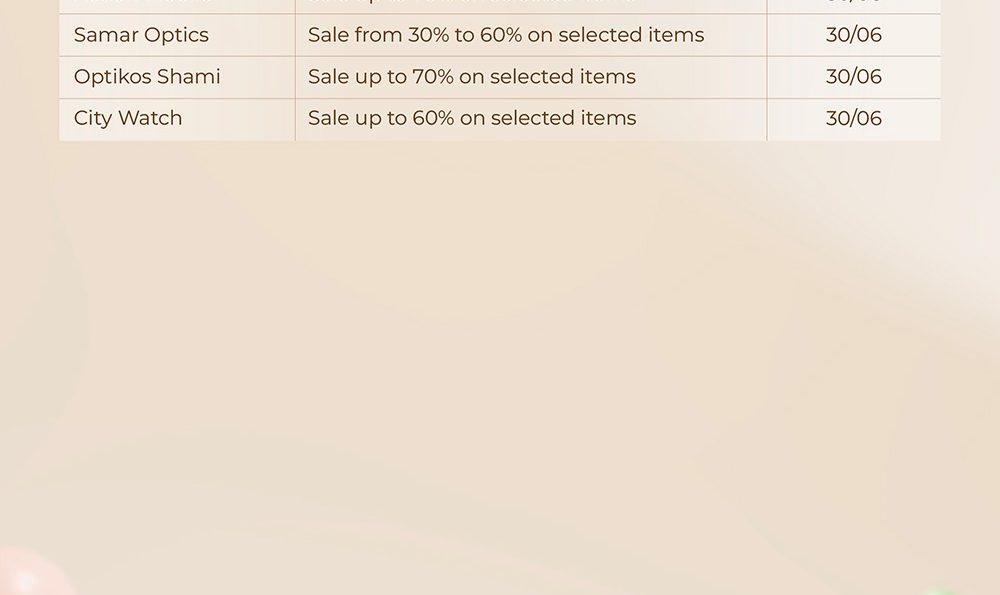Image resolution: width=1000 pixels, height=595 pixels.
Task: Click the 30/06 date in Samar Optics row
Action: [853, 34]
